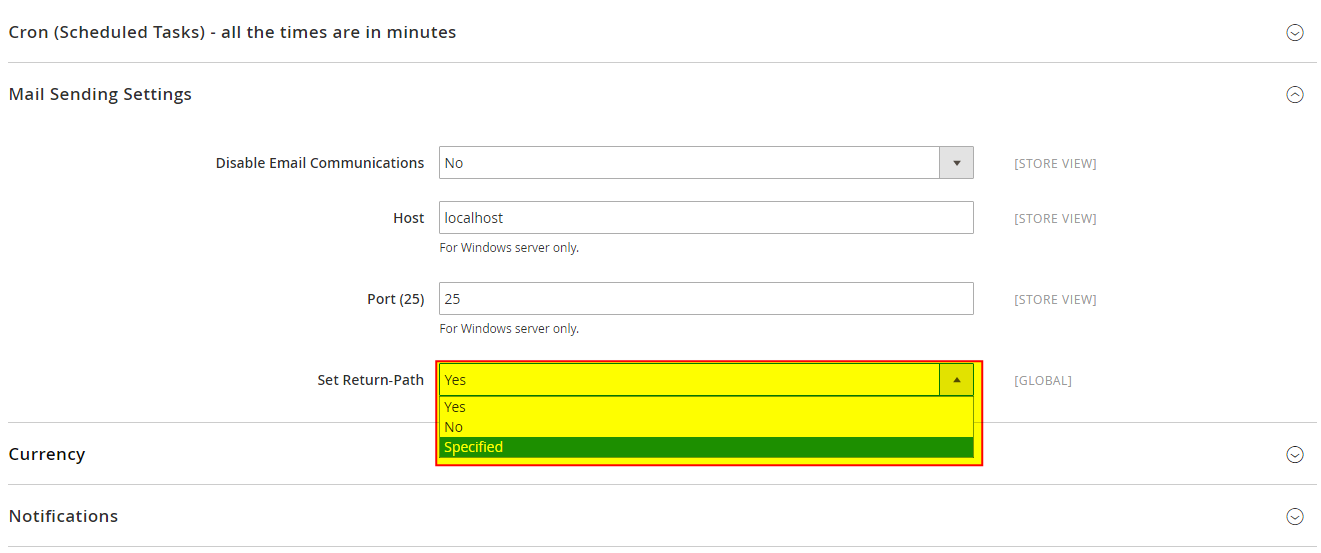Collapse Mail Sending Settings chevron icon

(1294, 95)
